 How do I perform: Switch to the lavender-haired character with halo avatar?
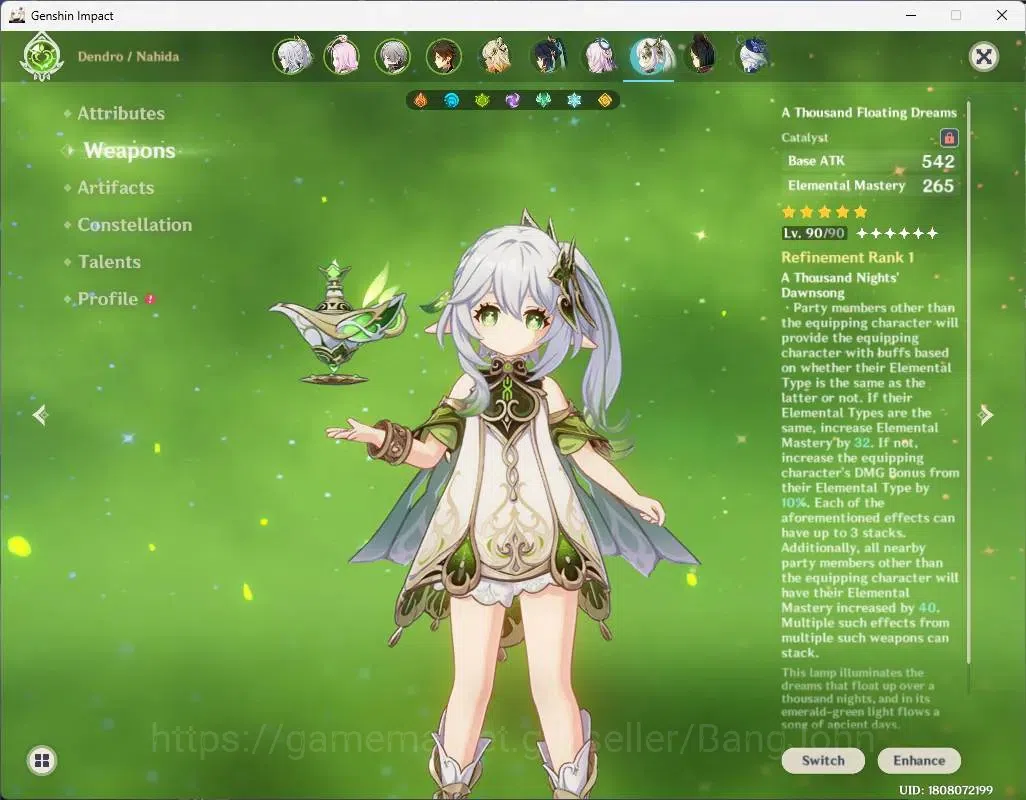598,56
